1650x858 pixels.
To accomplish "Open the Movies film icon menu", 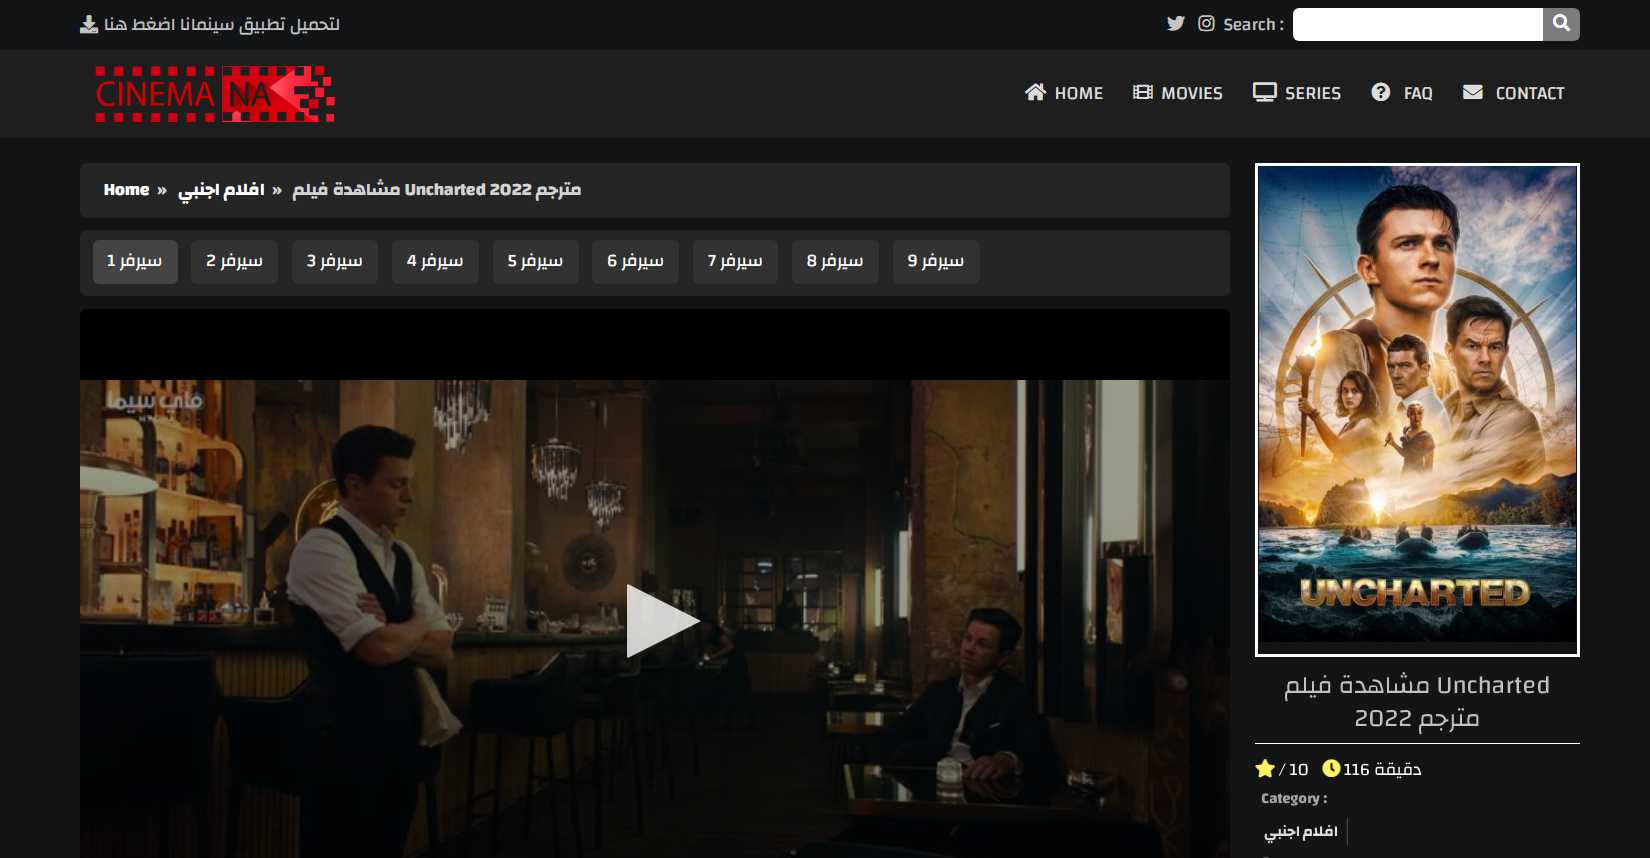I will pos(1143,92).
